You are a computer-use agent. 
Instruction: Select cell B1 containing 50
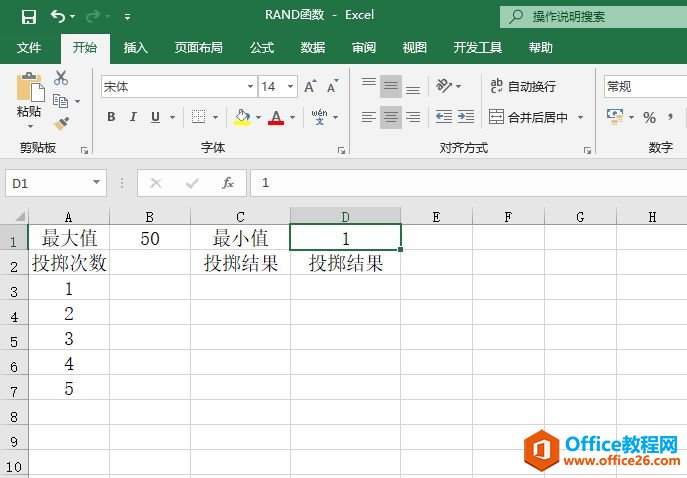click(x=150, y=238)
